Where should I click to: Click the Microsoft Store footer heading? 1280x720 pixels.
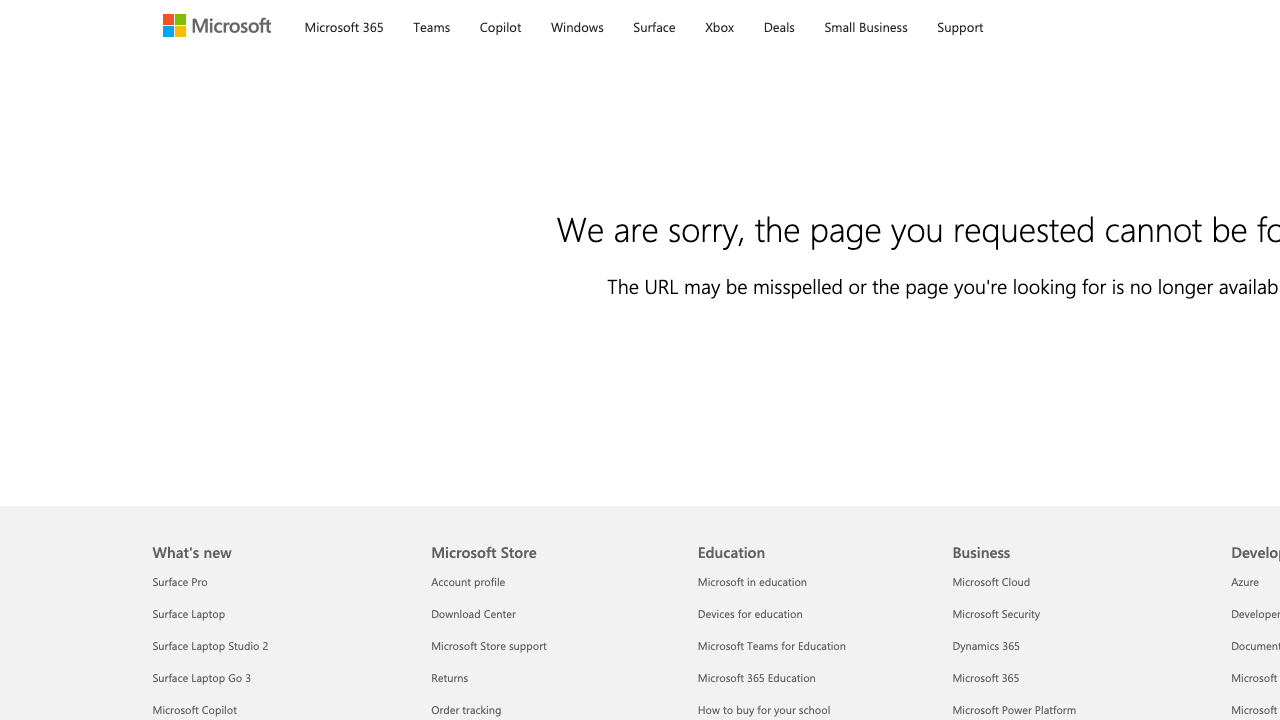tap(484, 552)
